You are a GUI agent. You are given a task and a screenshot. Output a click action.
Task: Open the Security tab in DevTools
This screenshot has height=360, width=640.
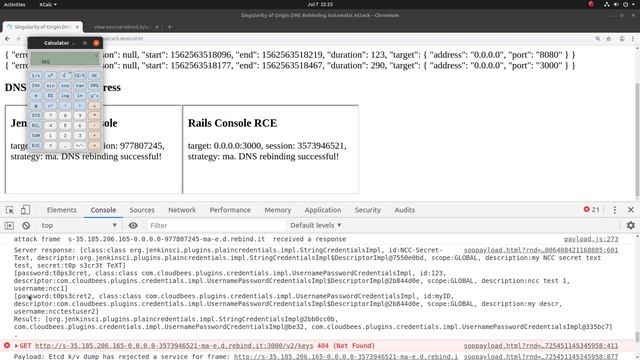point(368,210)
